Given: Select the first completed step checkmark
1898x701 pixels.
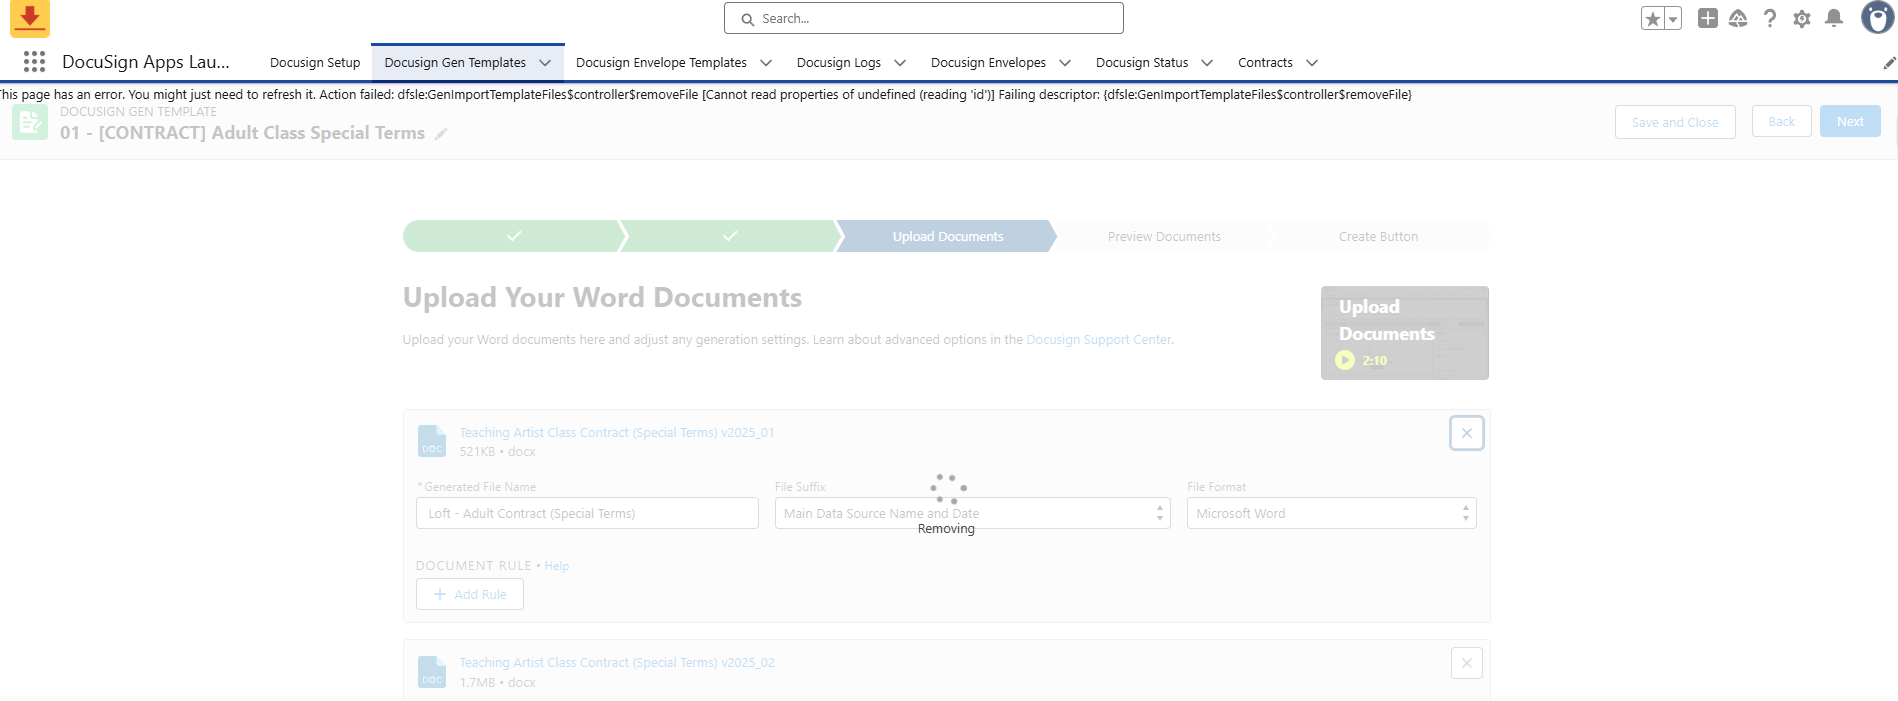Looking at the screenshot, I should [x=513, y=236].
